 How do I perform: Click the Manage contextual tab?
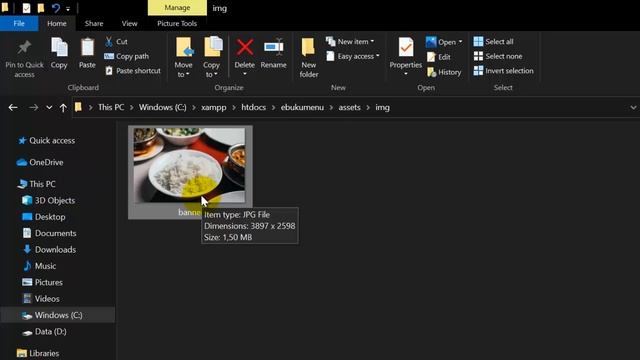(x=177, y=8)
